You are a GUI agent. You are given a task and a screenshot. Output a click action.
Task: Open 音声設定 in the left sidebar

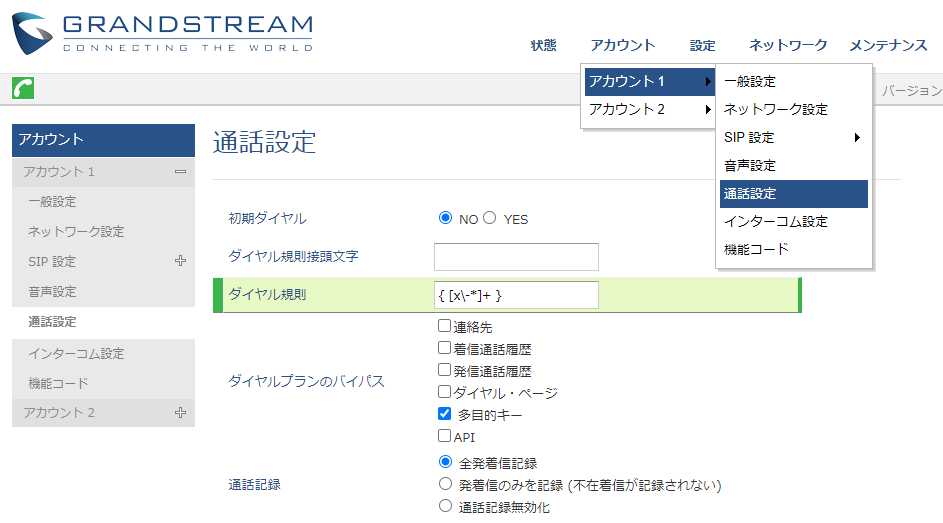(x=52, y=292)
